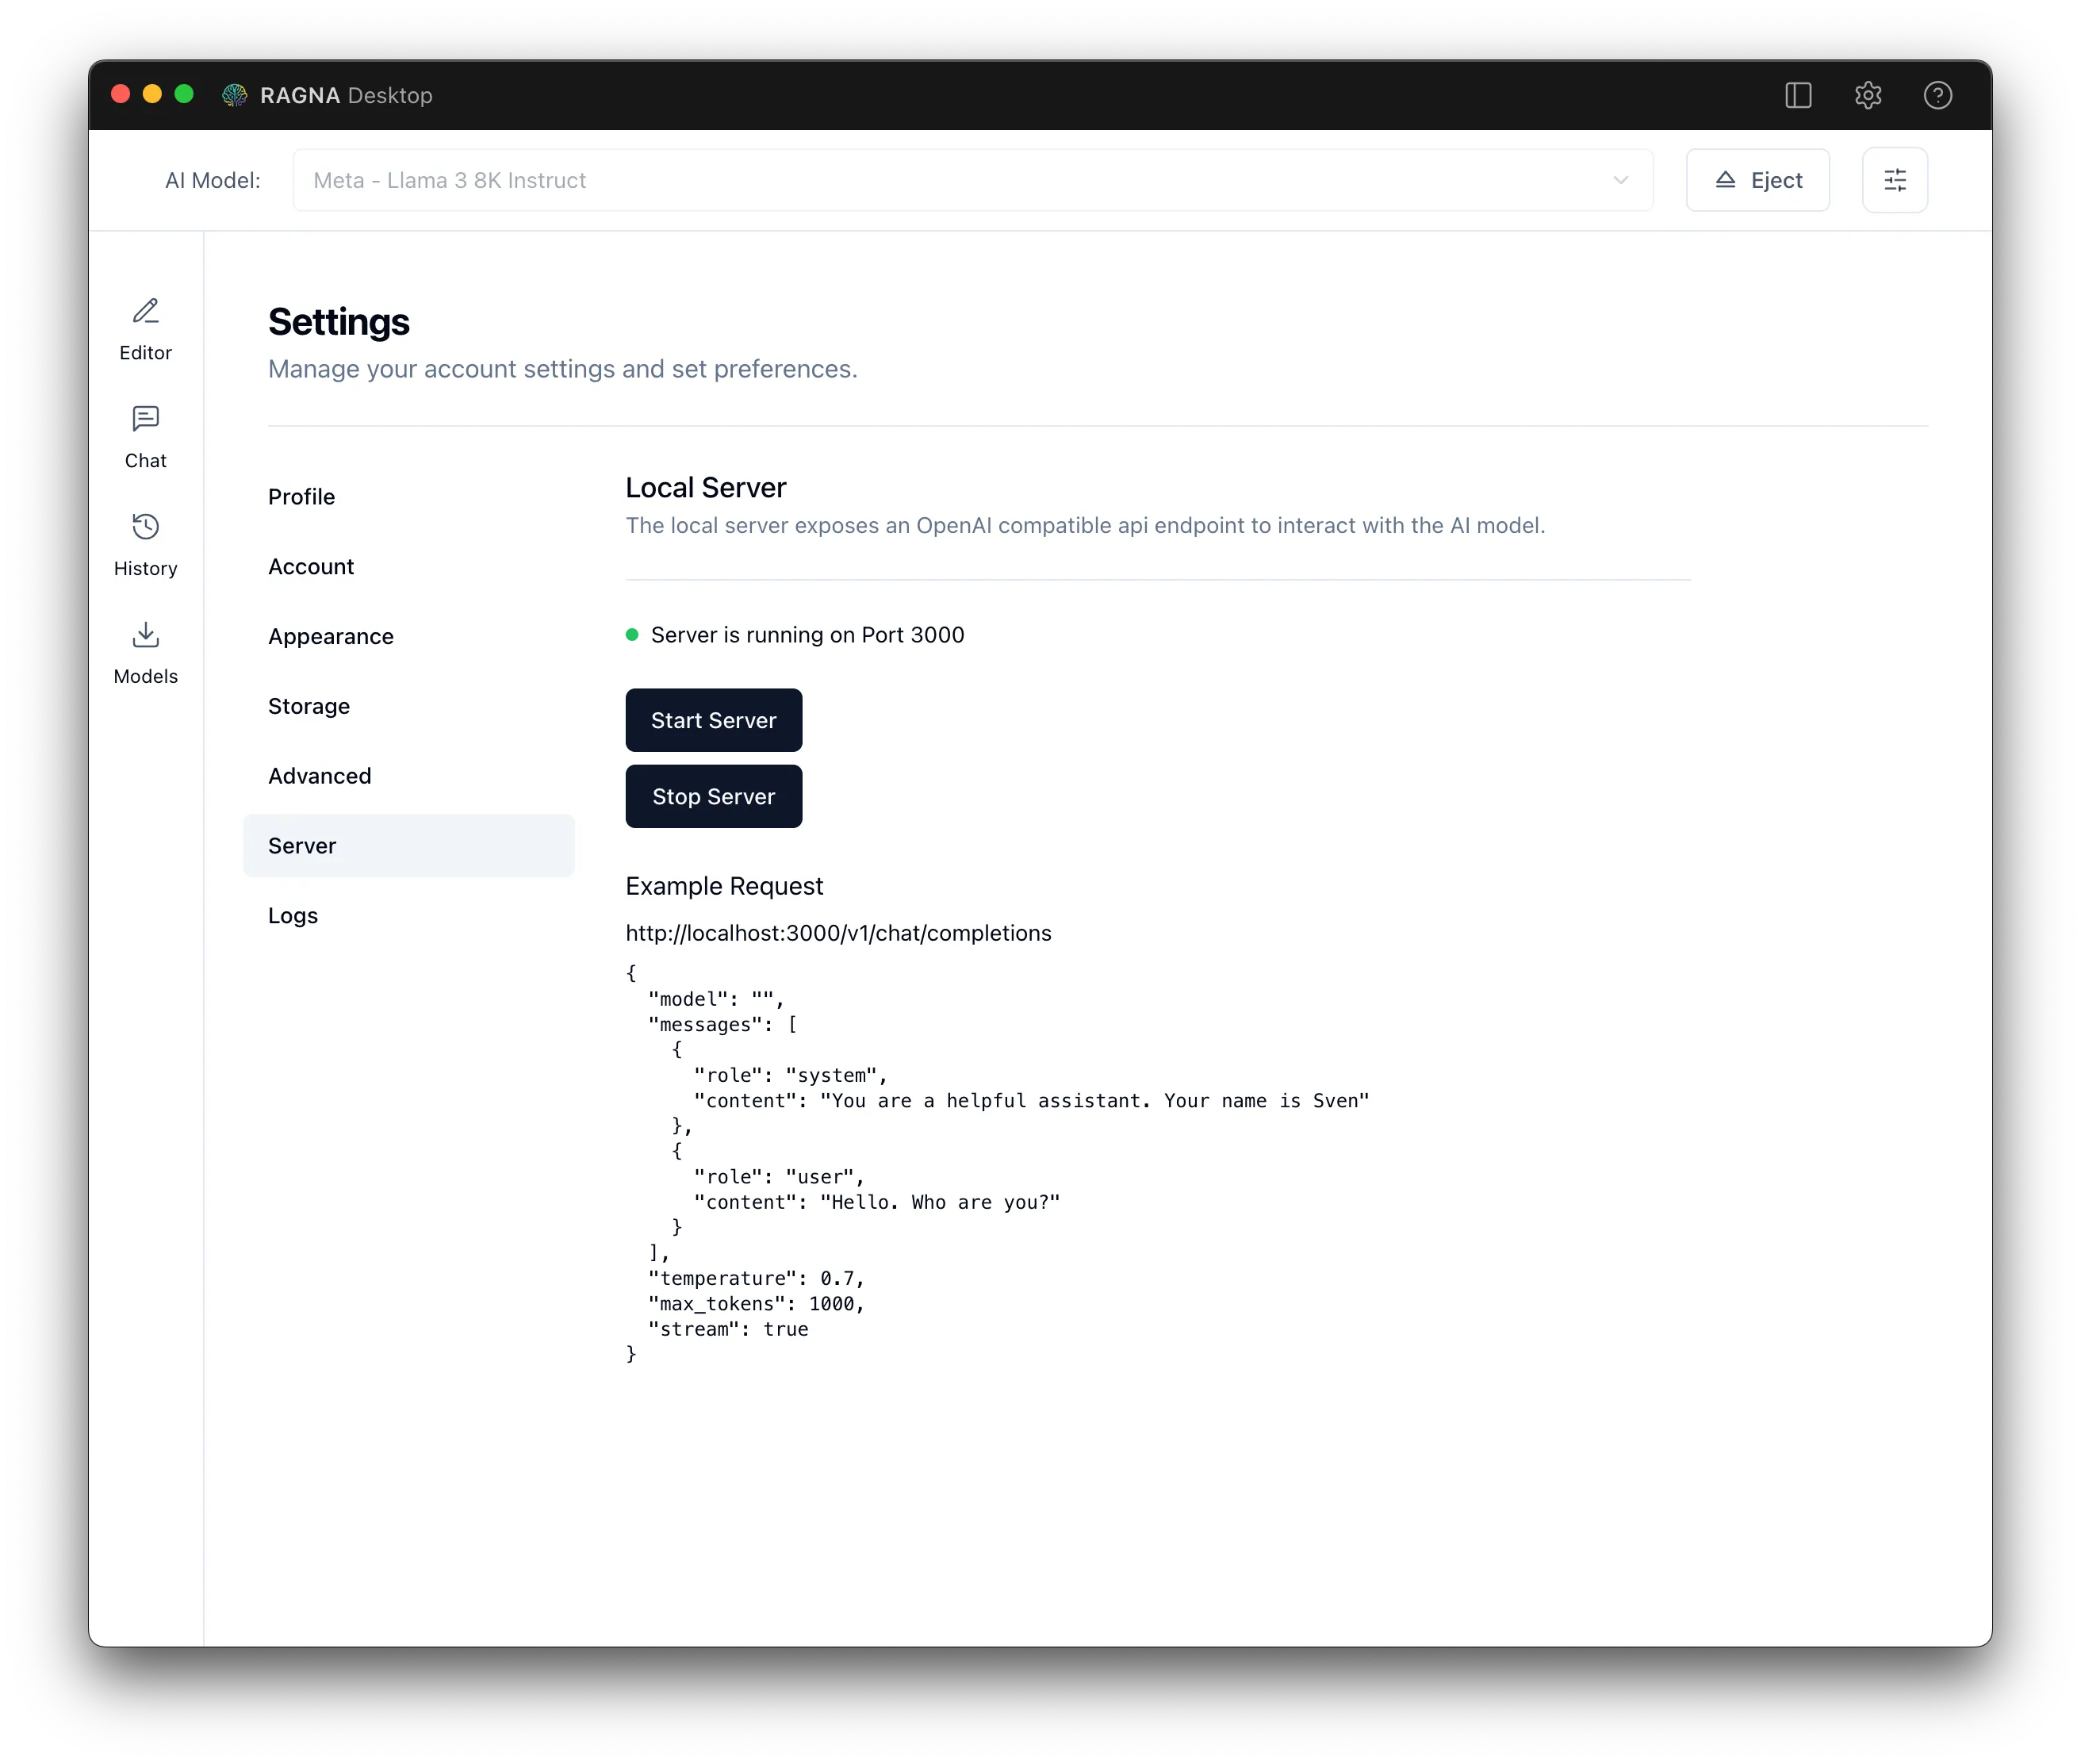
Task: Switch to Appearance settings
Action: [331, 636]
